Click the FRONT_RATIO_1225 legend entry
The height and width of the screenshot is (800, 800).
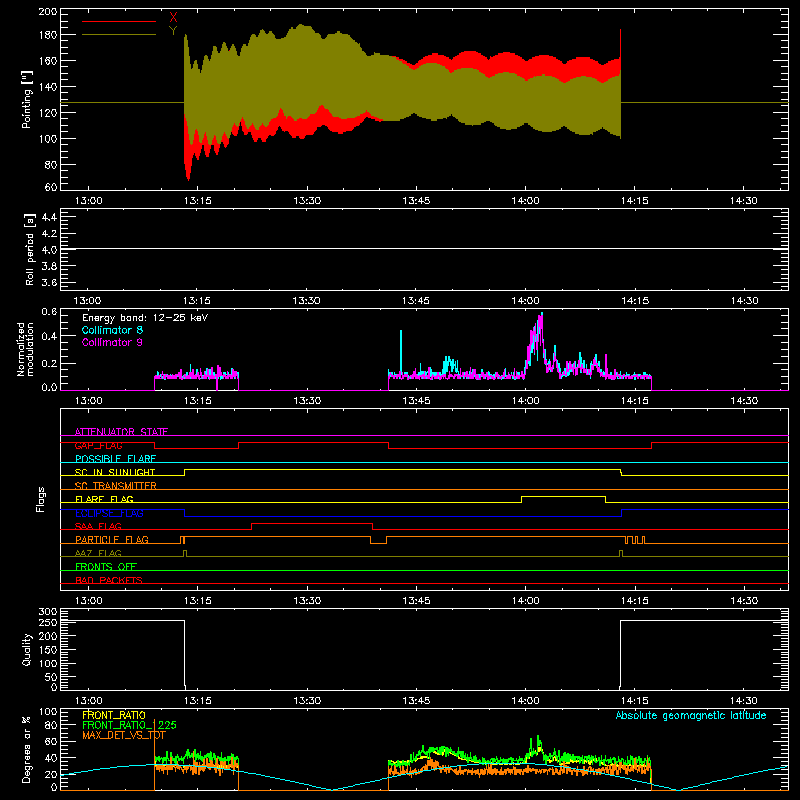(130, 725)
